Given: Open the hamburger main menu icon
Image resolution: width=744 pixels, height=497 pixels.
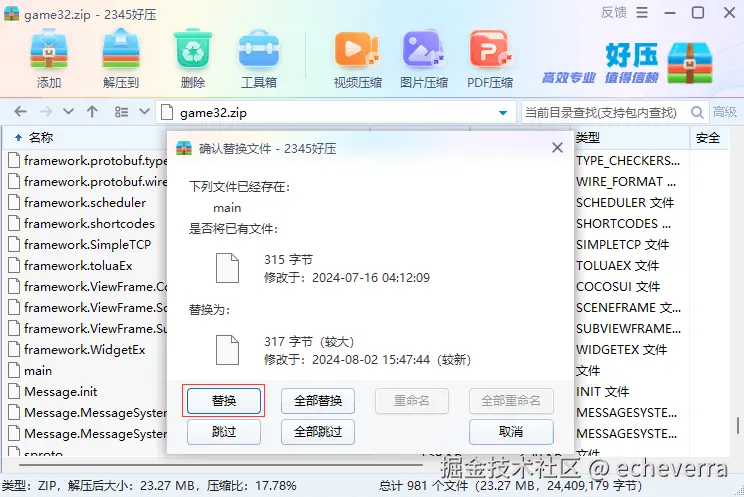Looking at the screenshot, I should (642, 12).
